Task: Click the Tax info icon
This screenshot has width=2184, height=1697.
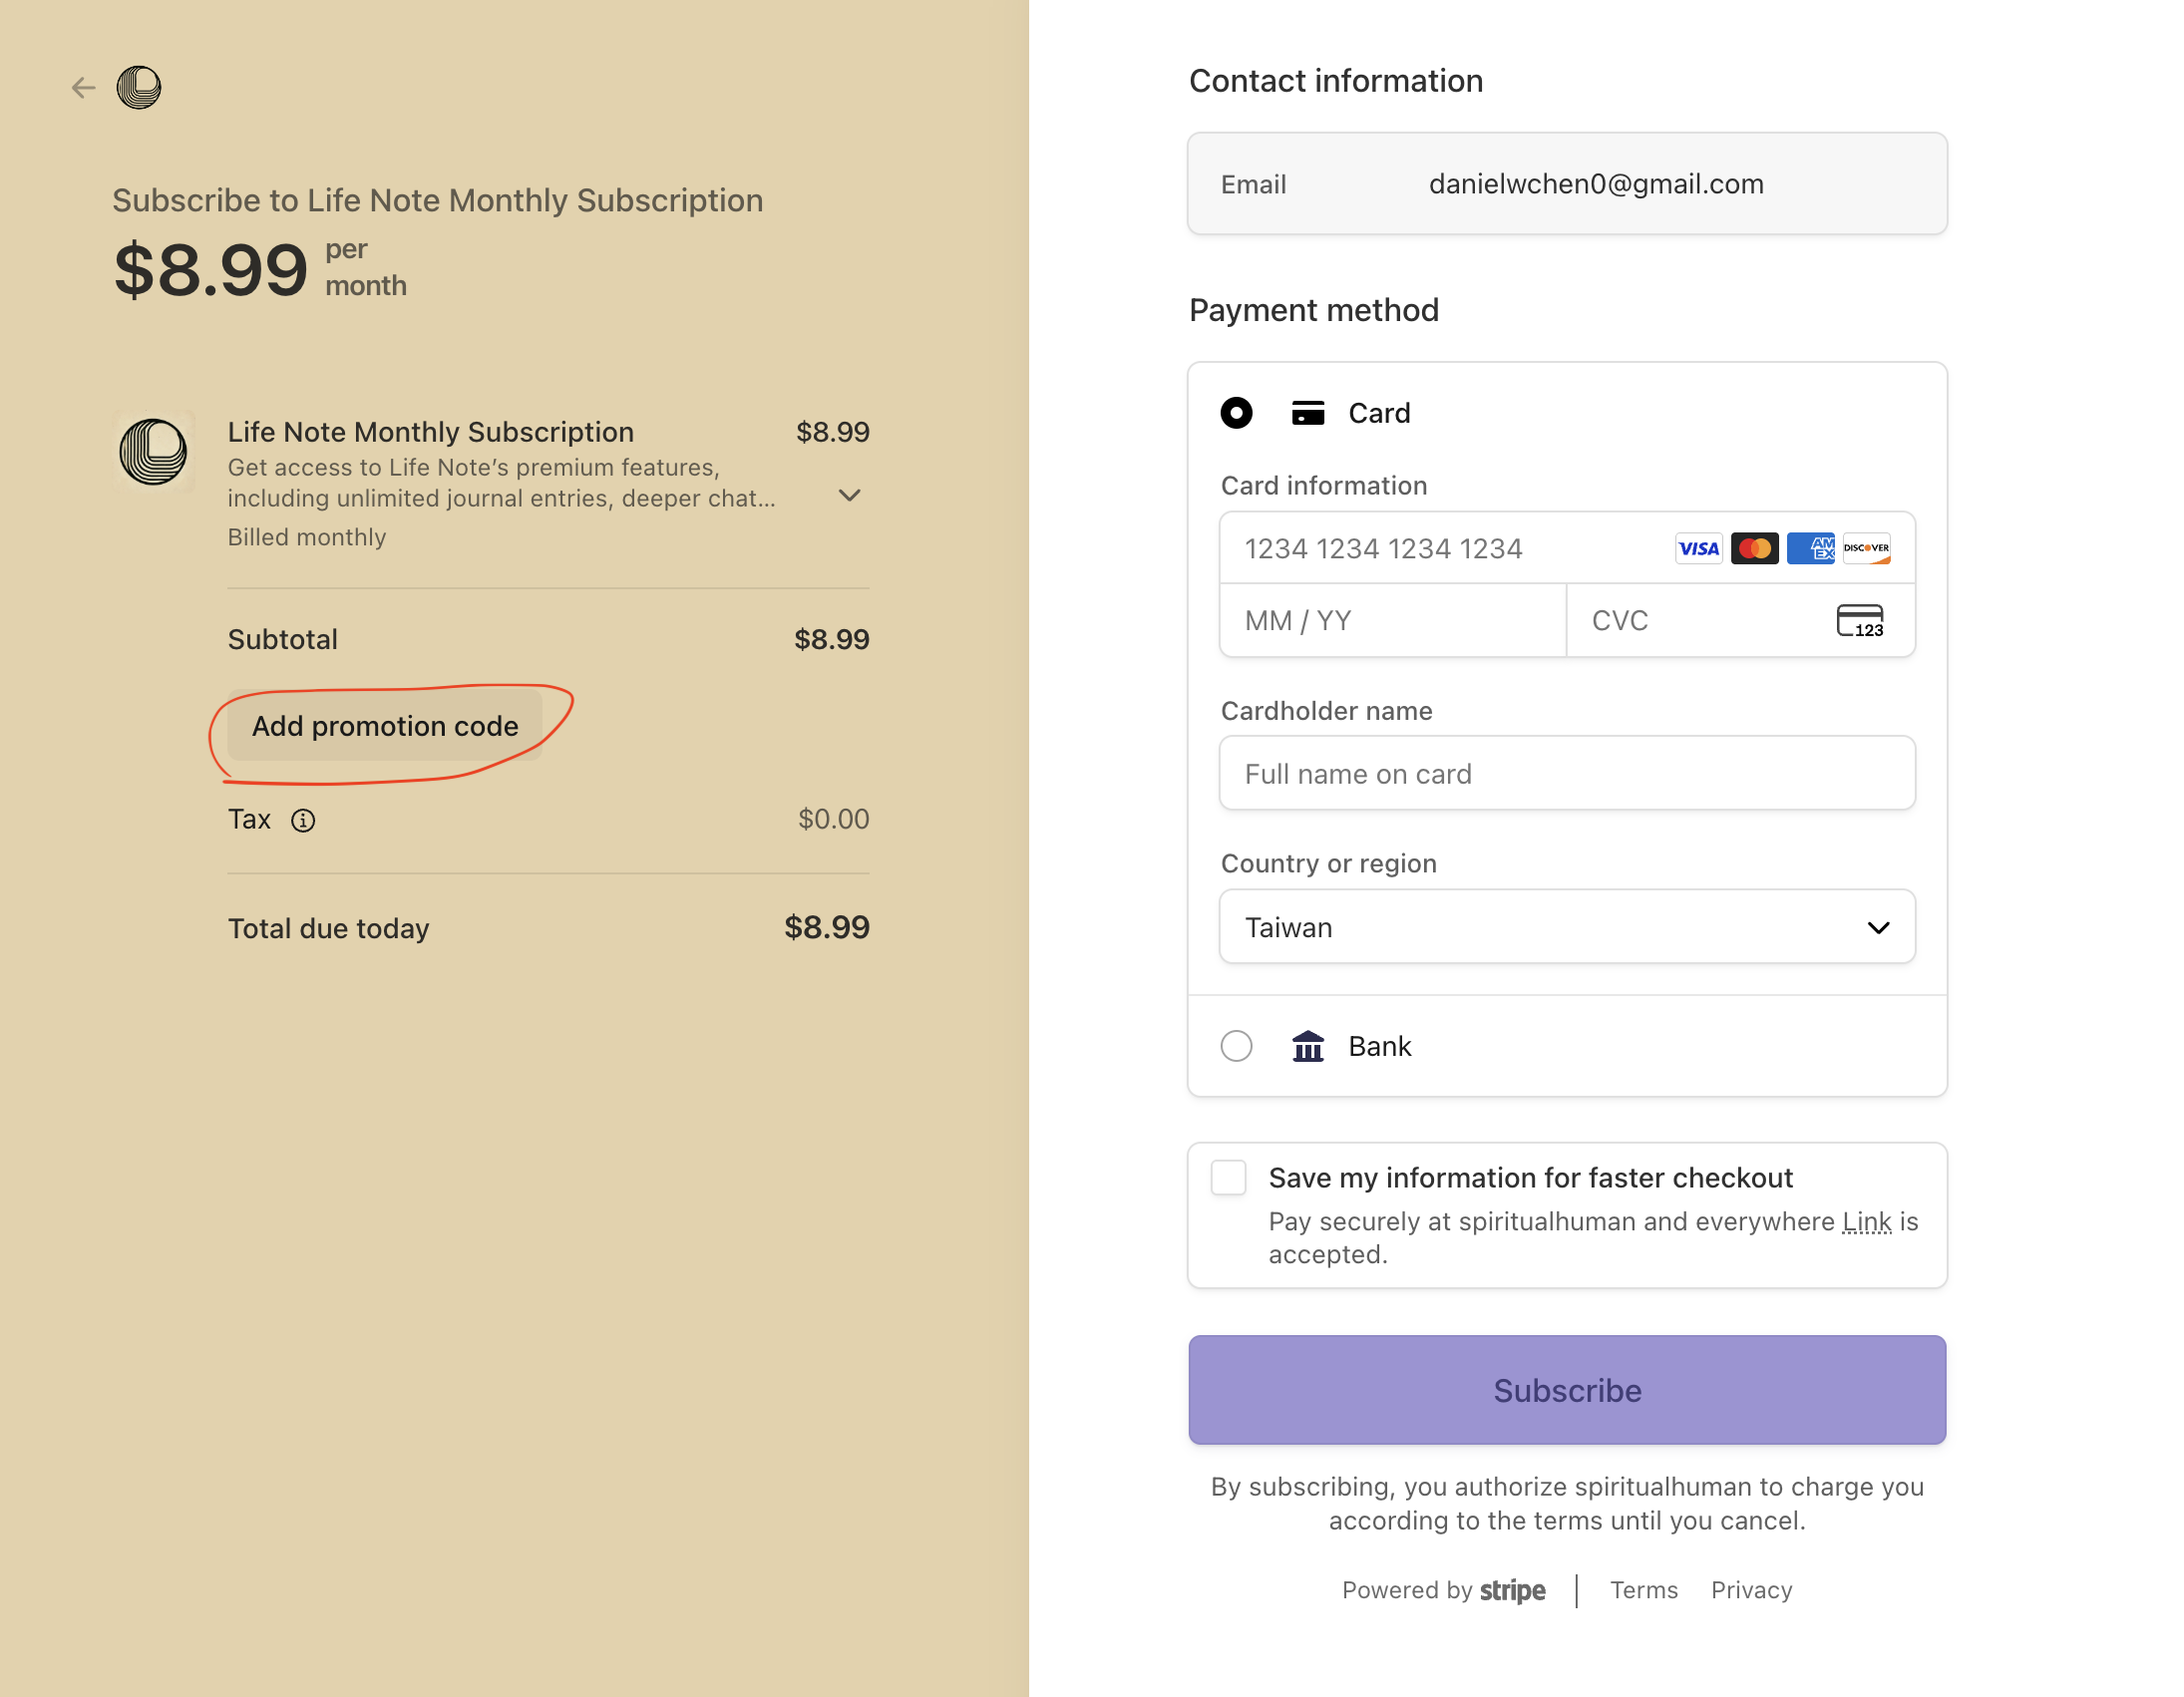Action: coord(303,821)
